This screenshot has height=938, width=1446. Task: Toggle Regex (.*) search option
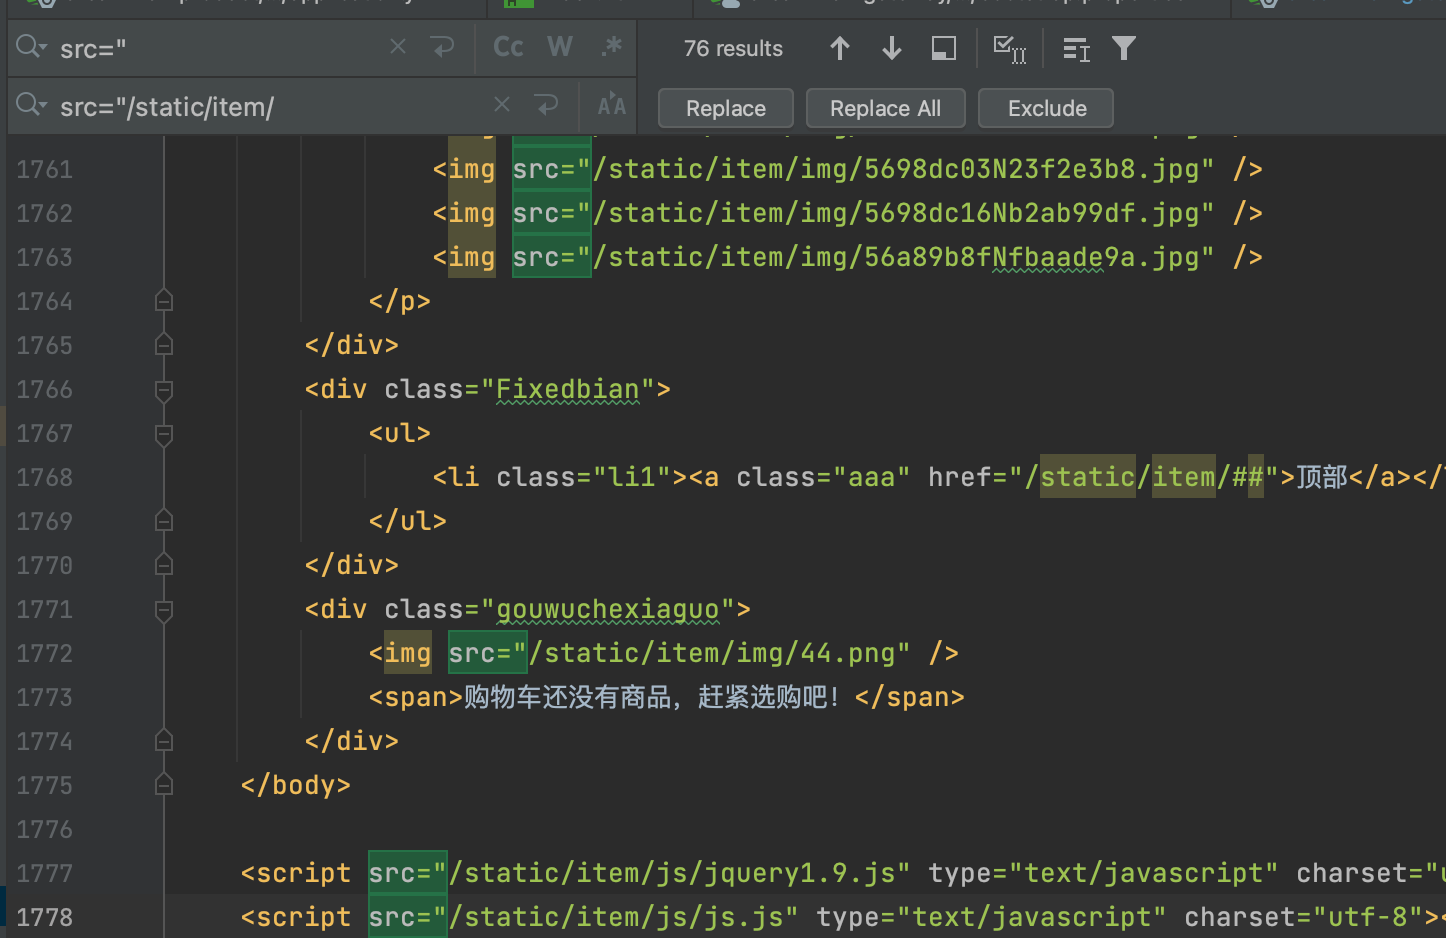pos(611,47)
